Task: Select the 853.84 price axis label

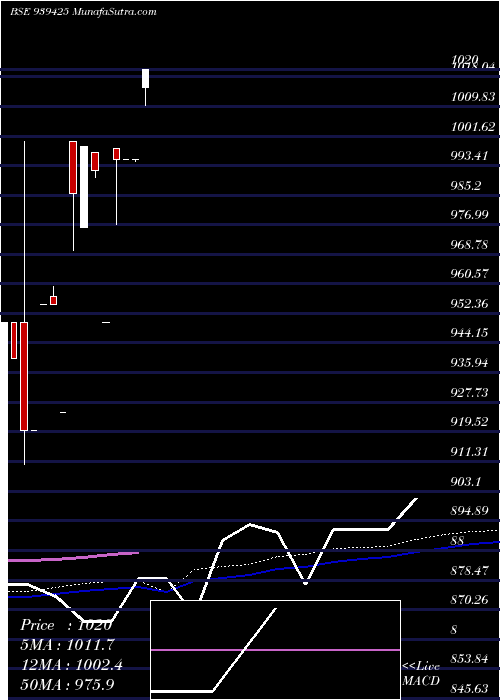Action: 469,658
